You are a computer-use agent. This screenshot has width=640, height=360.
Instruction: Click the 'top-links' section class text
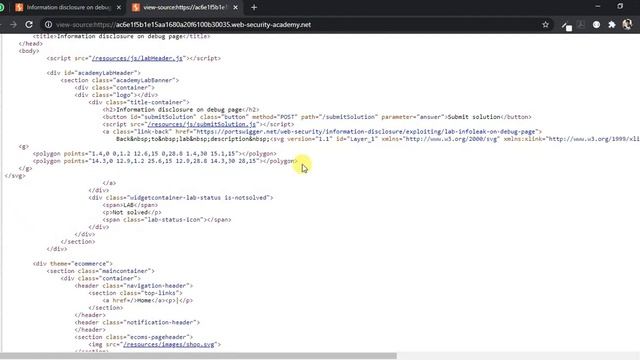tap(160, 293)
